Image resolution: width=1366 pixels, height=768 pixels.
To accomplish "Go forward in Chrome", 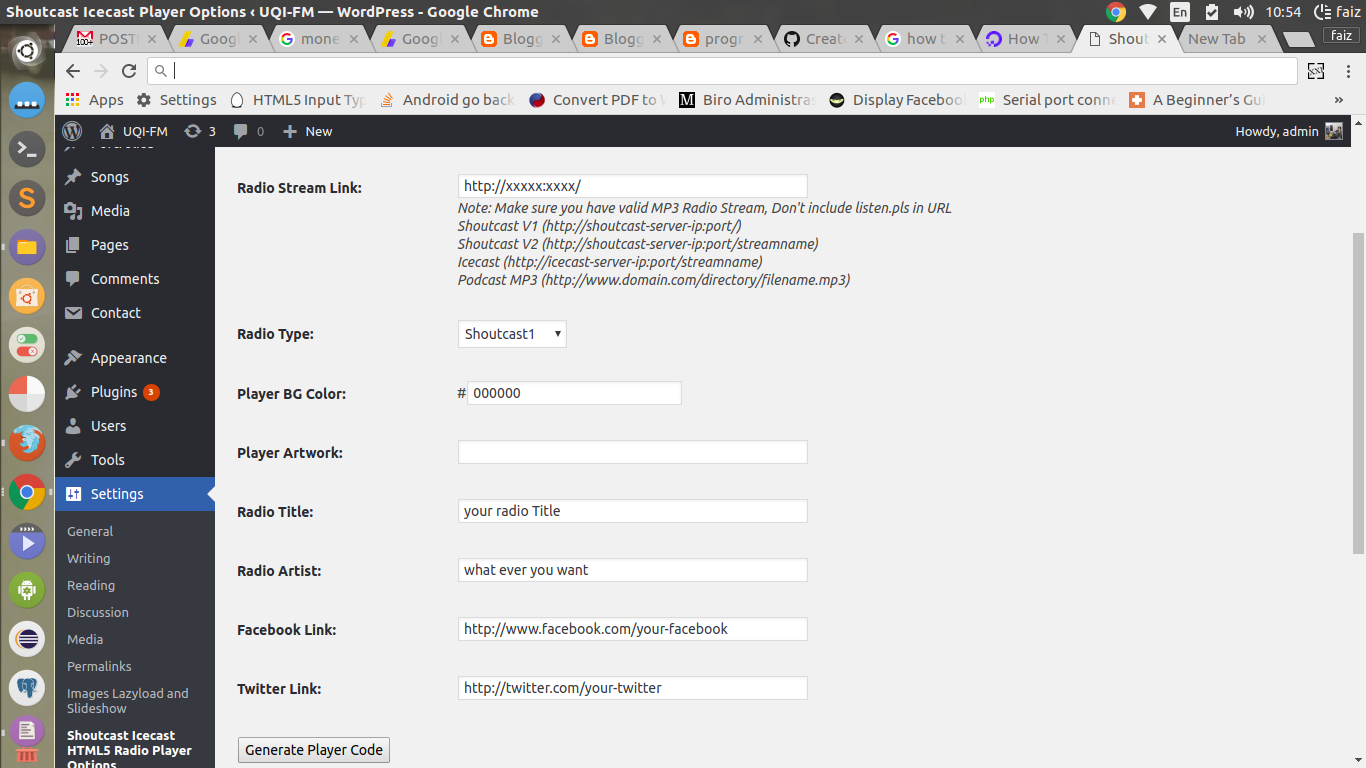I will tap(100, 71).
